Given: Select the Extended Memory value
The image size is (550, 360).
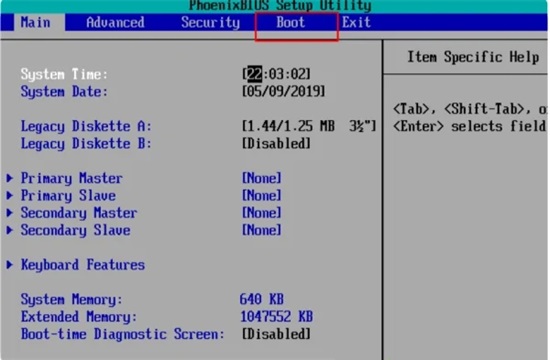Looking at the screenshot, I should [x=276, y=317].
